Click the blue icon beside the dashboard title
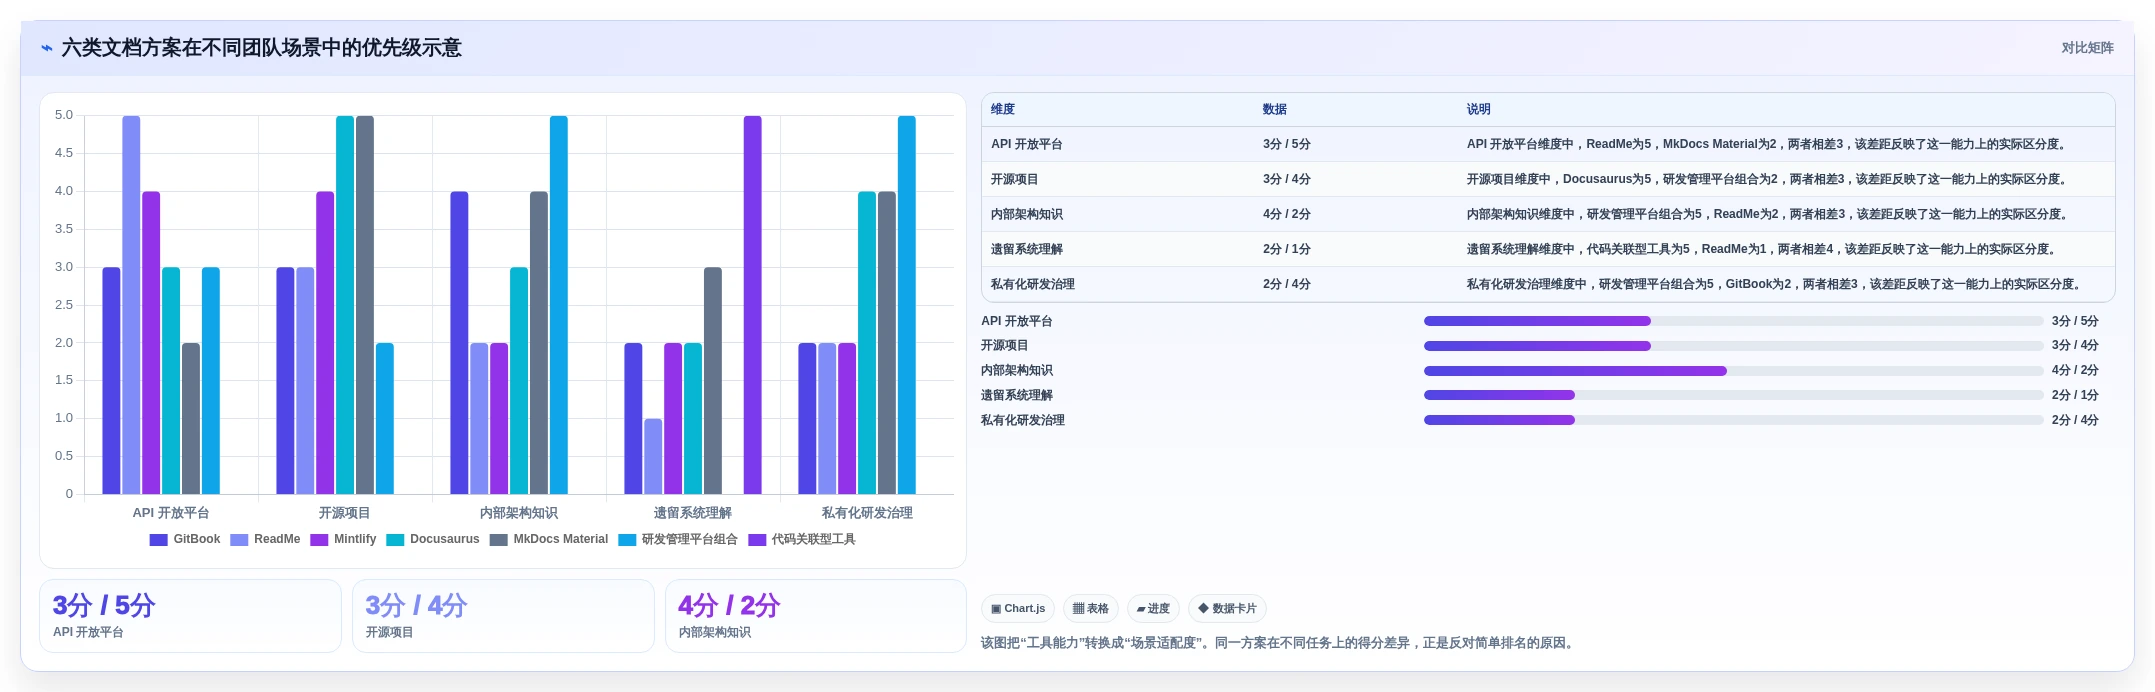Image resolution: width=2155 pixels, height=692 pixels. click(46, 48)
